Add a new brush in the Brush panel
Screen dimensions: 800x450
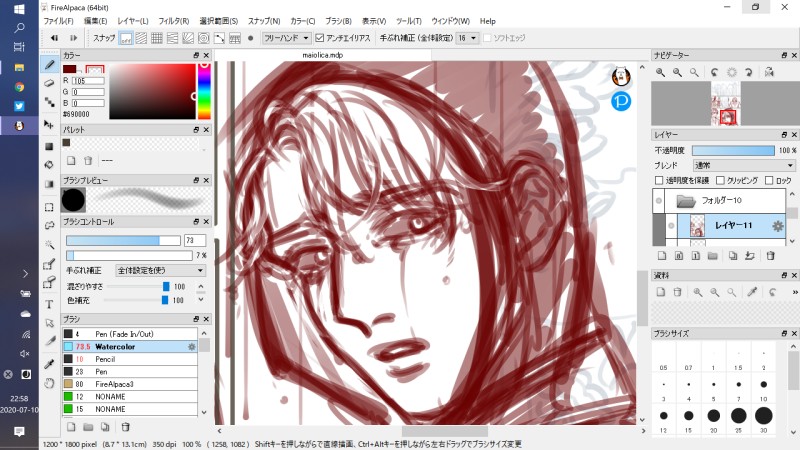coord(71,427)
